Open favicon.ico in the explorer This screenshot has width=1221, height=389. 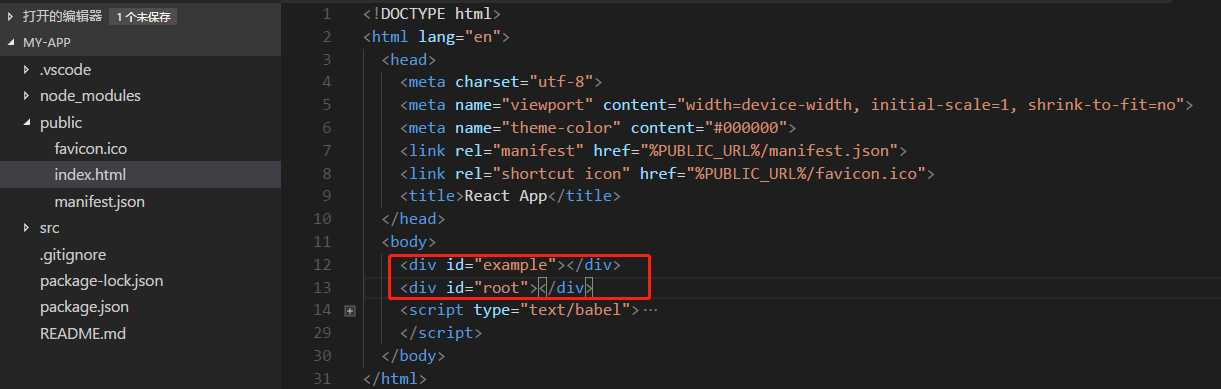90,148
